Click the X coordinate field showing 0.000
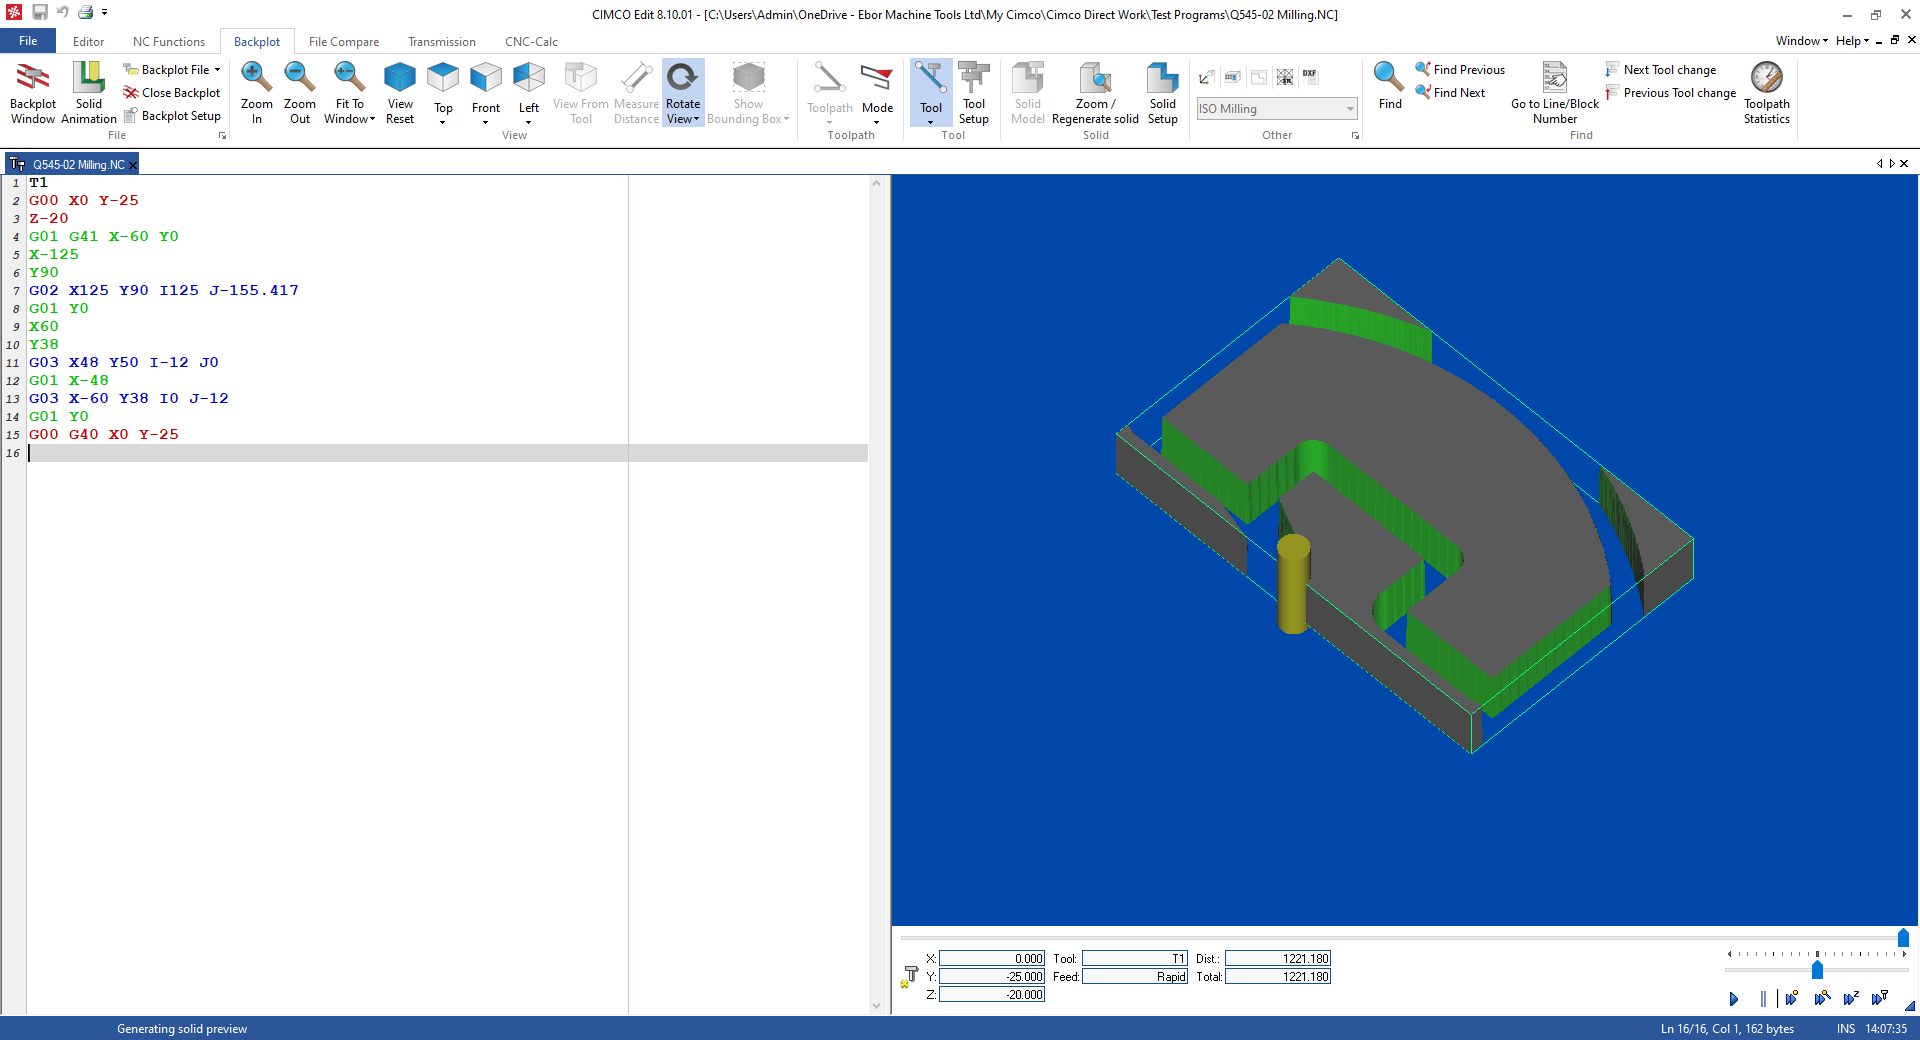The width and height of the screenshot is (1920, 1040). pos(992,958)
